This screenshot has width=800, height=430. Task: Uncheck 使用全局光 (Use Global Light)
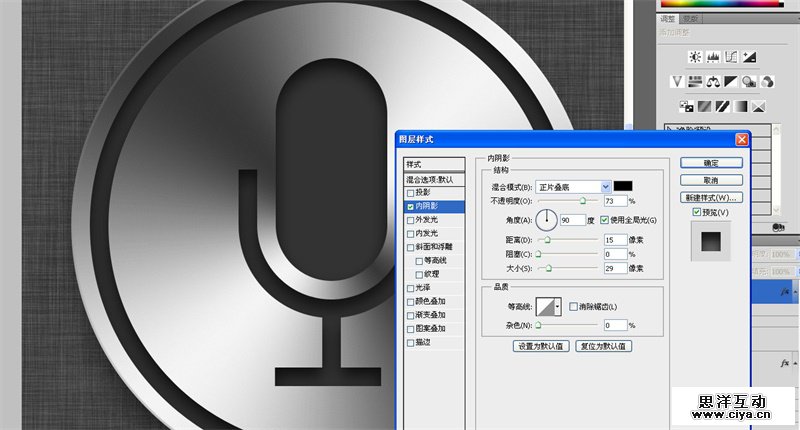(x=604, y=219)
